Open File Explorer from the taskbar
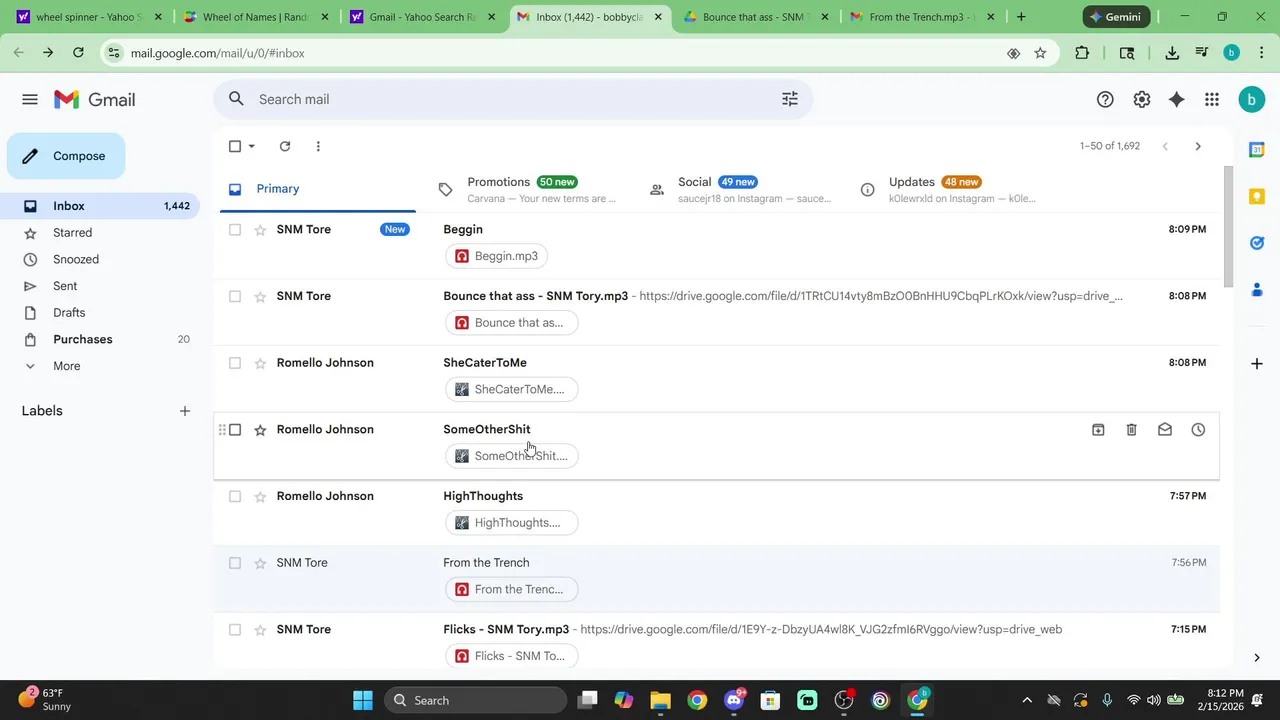 click(x=660, y=700)
